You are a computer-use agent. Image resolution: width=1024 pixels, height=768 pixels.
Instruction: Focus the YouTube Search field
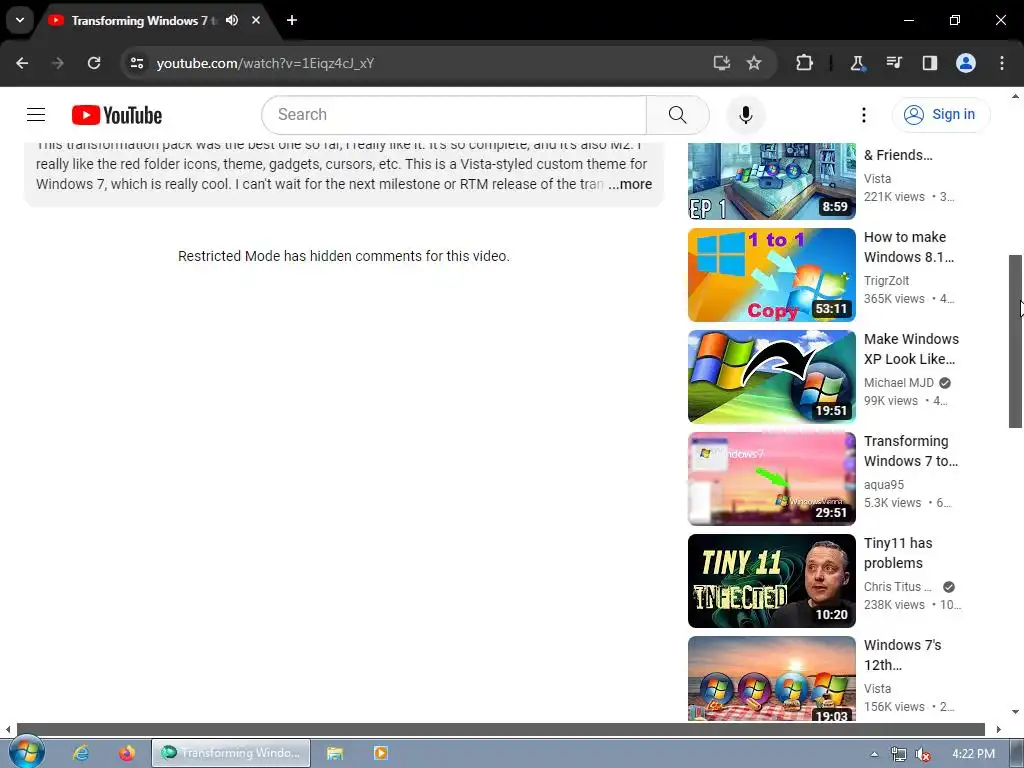[x=454, y=115]
